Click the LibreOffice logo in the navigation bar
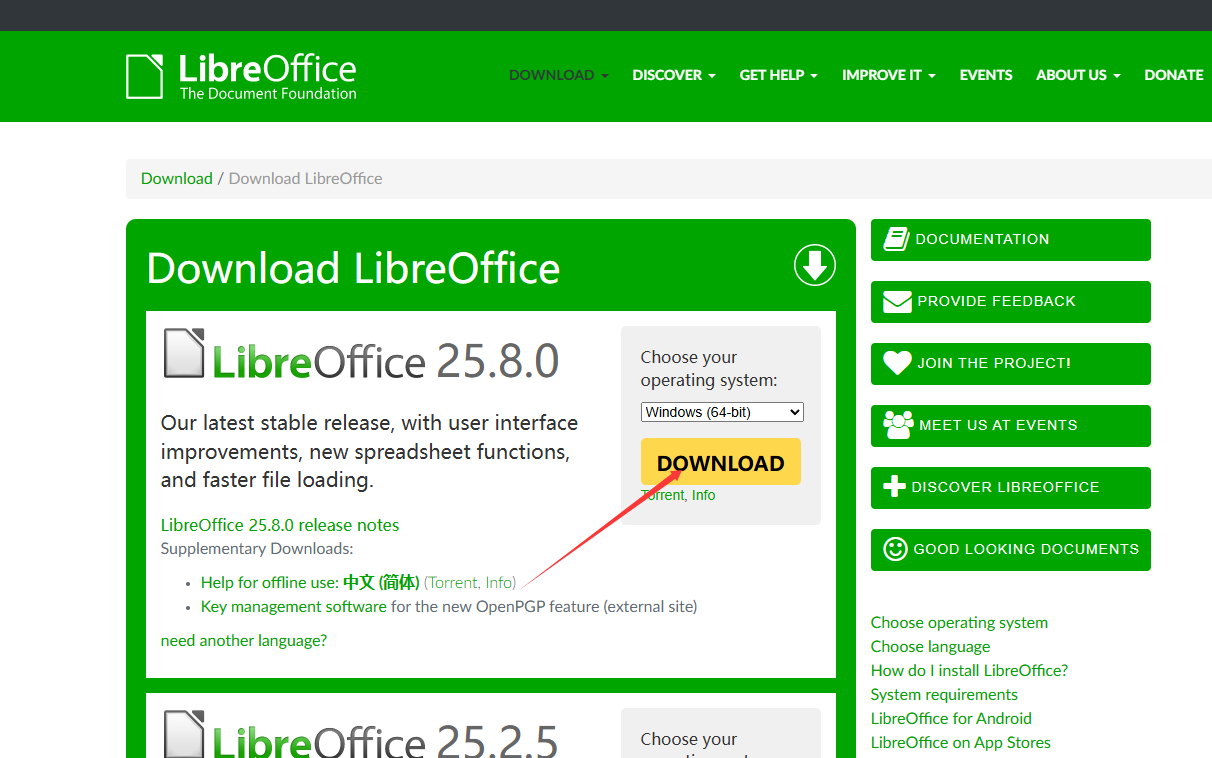Screen dimensions: 1212x758 click(240, 76)
